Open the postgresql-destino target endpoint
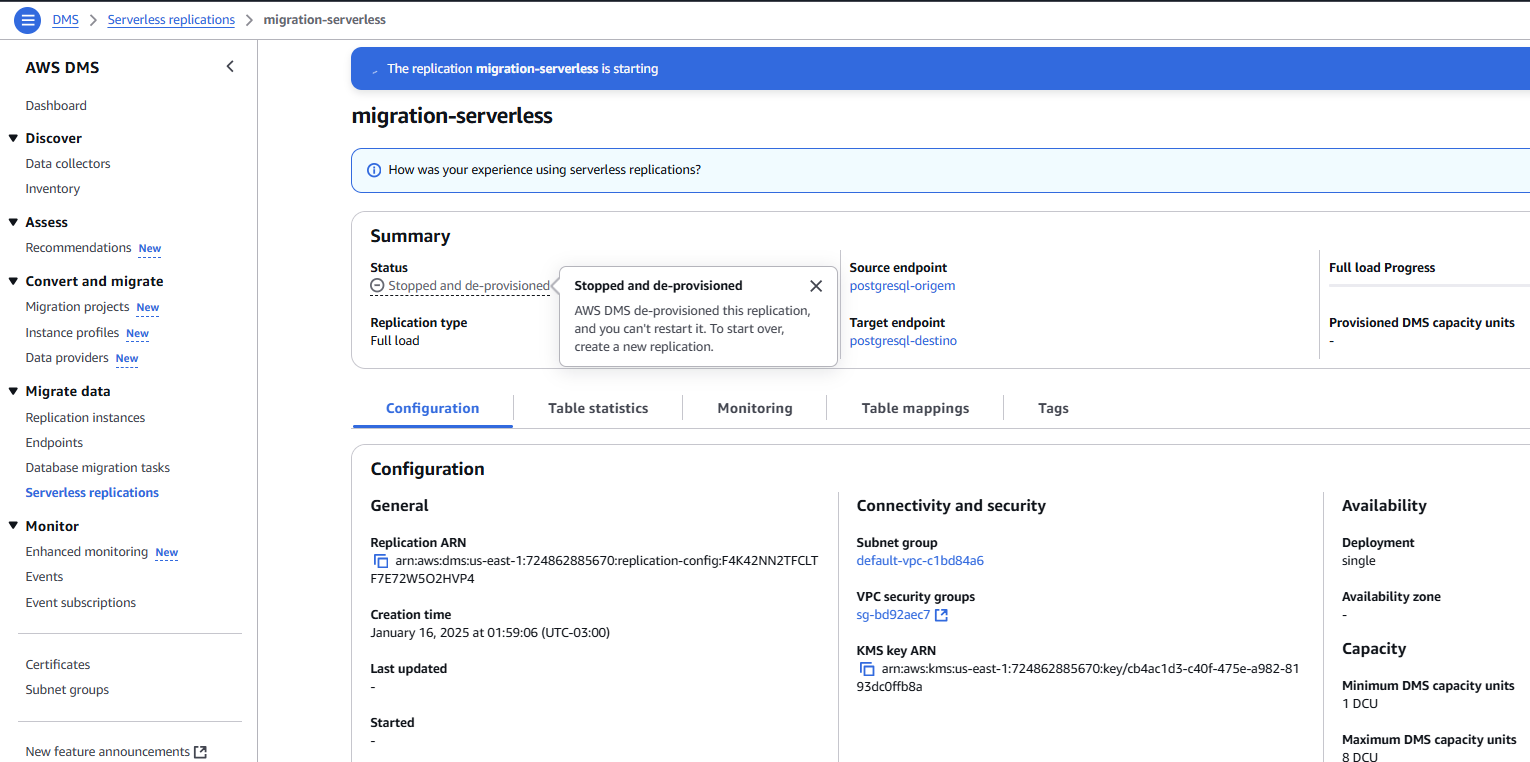 (x=902, y=341)
